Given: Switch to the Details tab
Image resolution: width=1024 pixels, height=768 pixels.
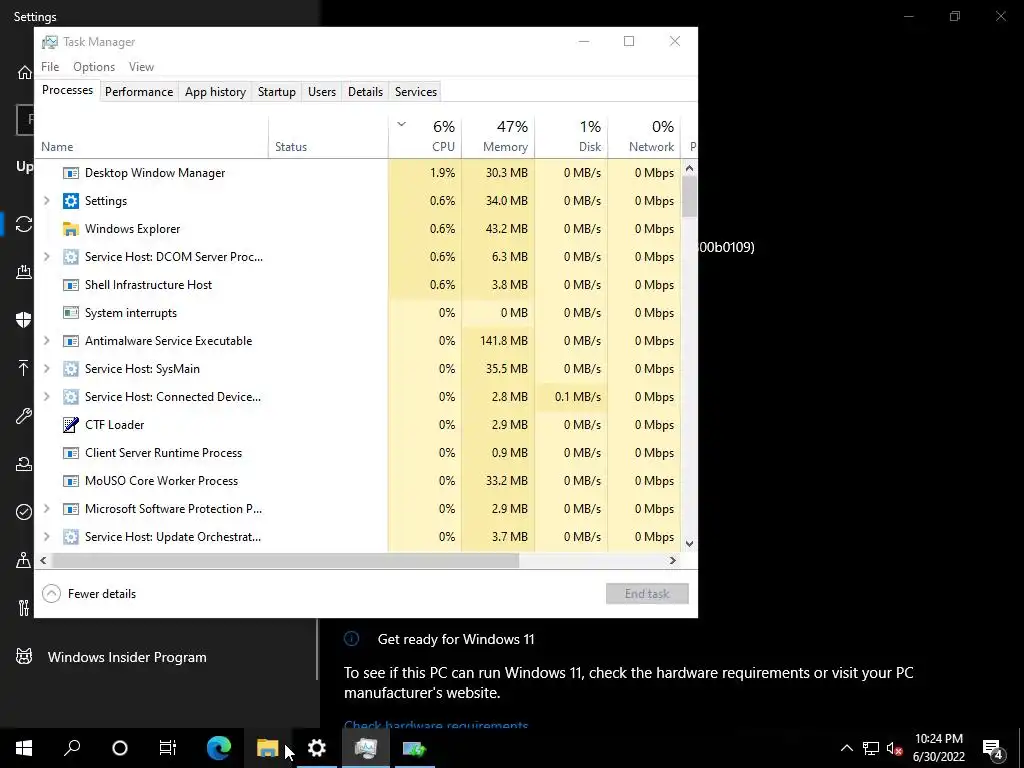Looking at the screenshot, I should click(365, 92).
